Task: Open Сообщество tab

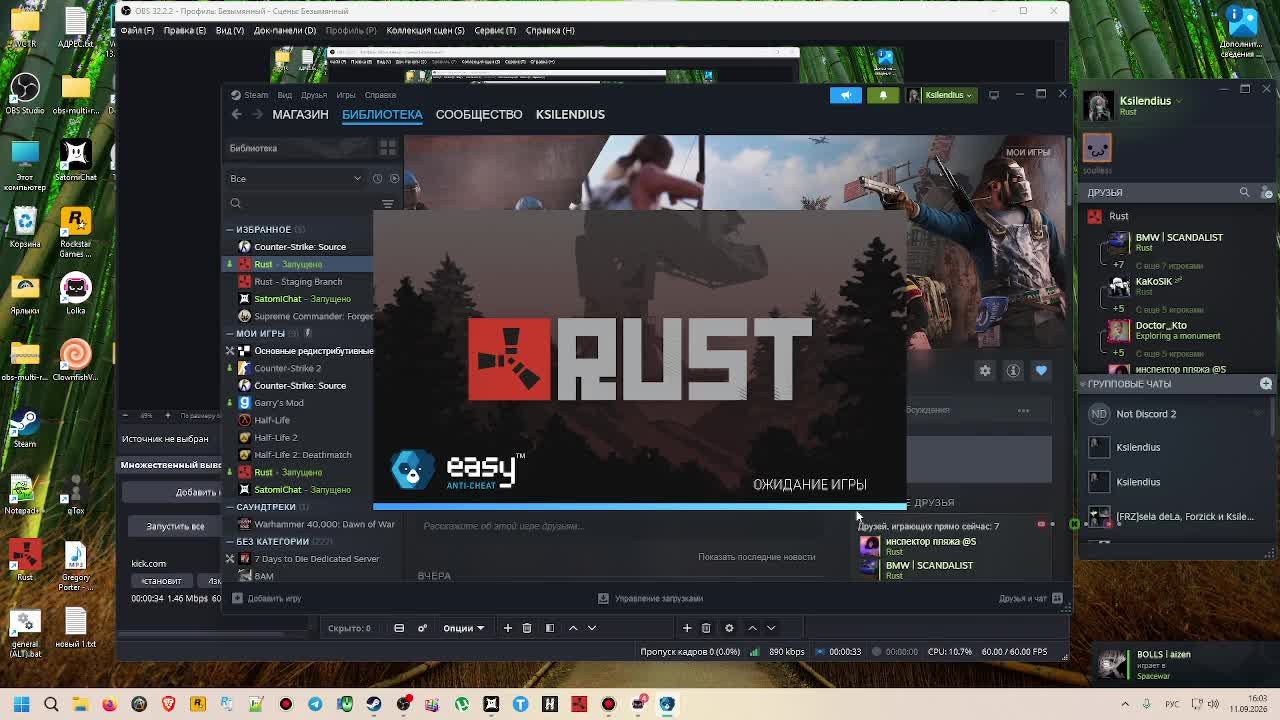Action: (x=479, y=114)
